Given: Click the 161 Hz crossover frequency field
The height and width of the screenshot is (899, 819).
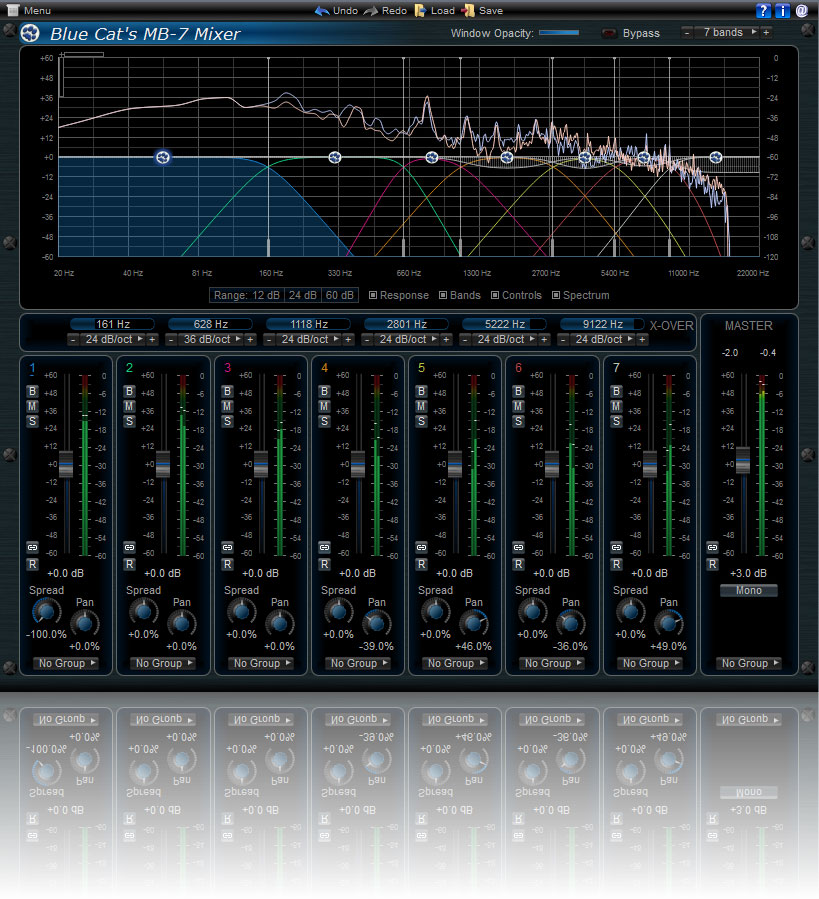Looking at the screenshot, I should [x=112, y=324].
